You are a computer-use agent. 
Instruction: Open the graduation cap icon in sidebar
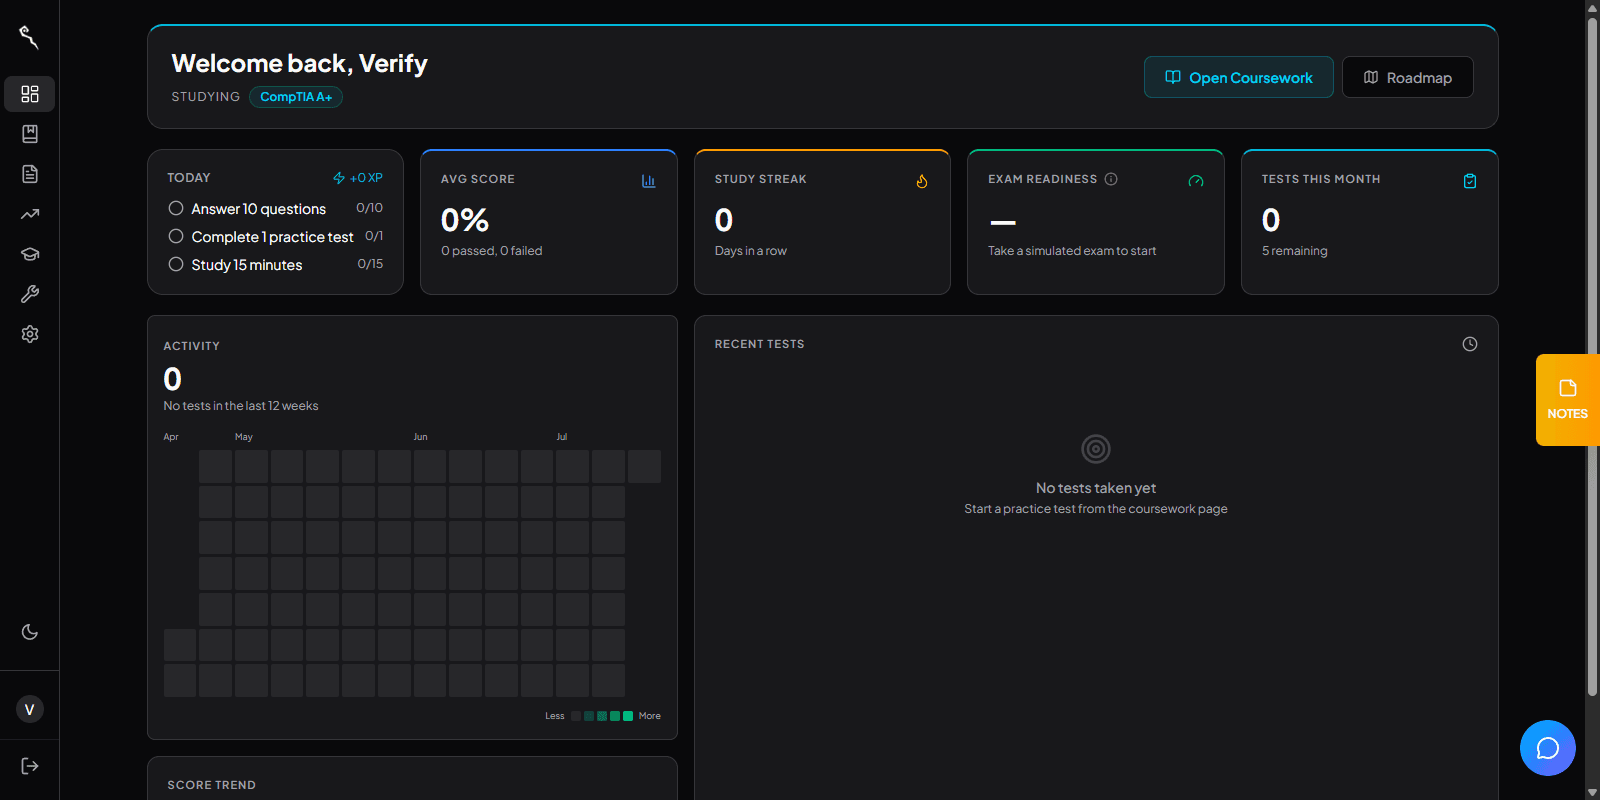(x=30, y=254)
